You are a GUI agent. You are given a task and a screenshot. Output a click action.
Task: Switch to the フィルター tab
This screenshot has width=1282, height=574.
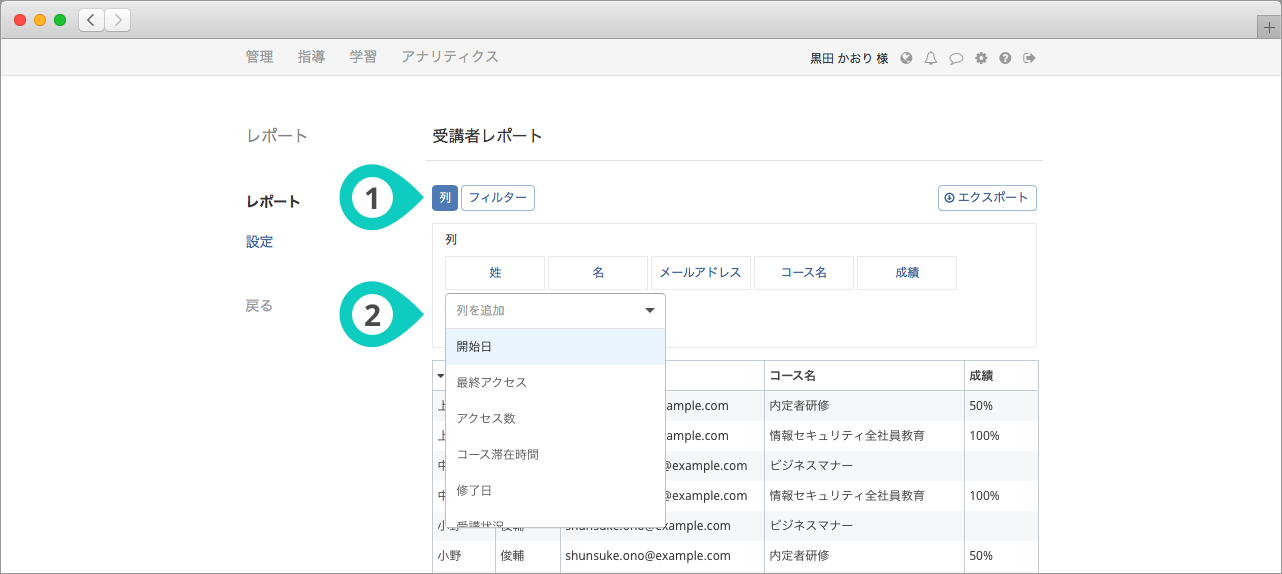pos(498,198)
